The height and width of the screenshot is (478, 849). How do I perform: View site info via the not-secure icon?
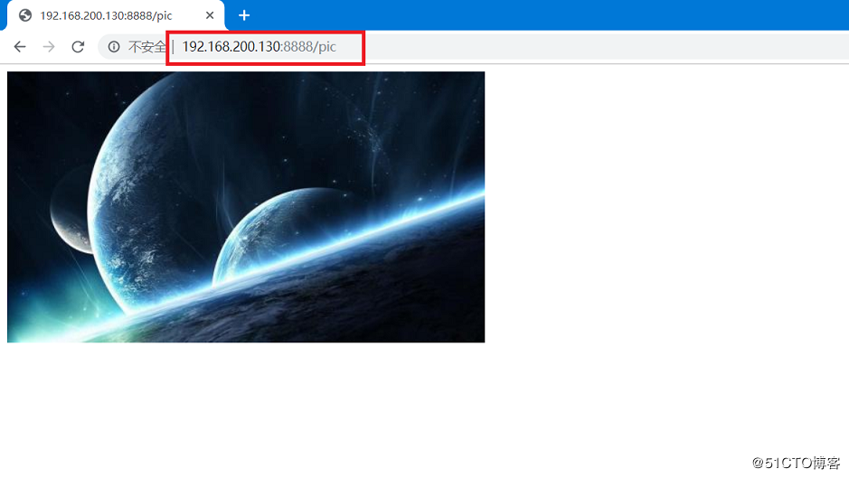click(114, 47)
